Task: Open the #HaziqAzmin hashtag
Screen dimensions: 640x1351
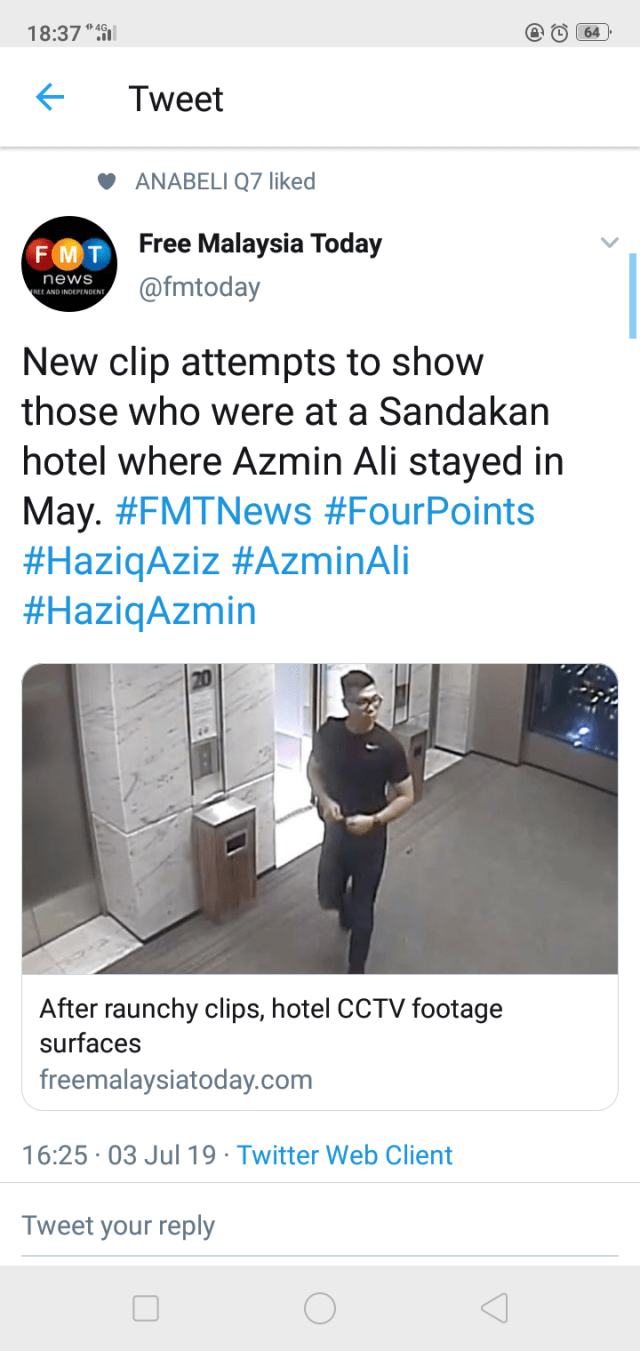Action: 139,611
